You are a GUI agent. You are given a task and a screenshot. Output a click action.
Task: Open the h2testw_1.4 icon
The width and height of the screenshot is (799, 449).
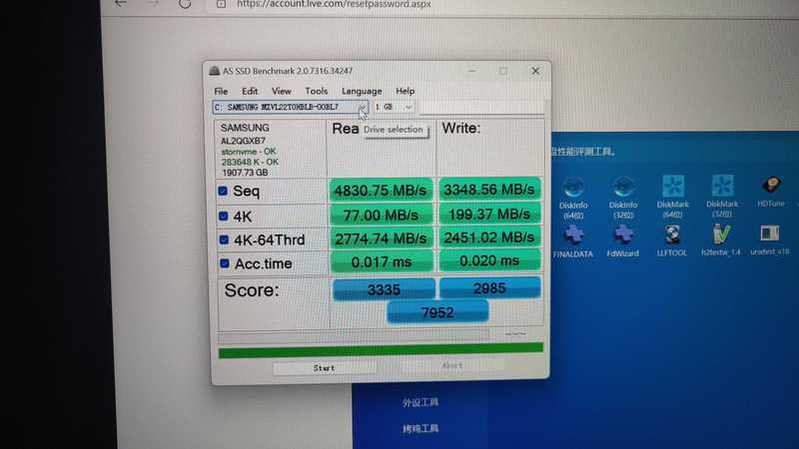coord(721,234)
